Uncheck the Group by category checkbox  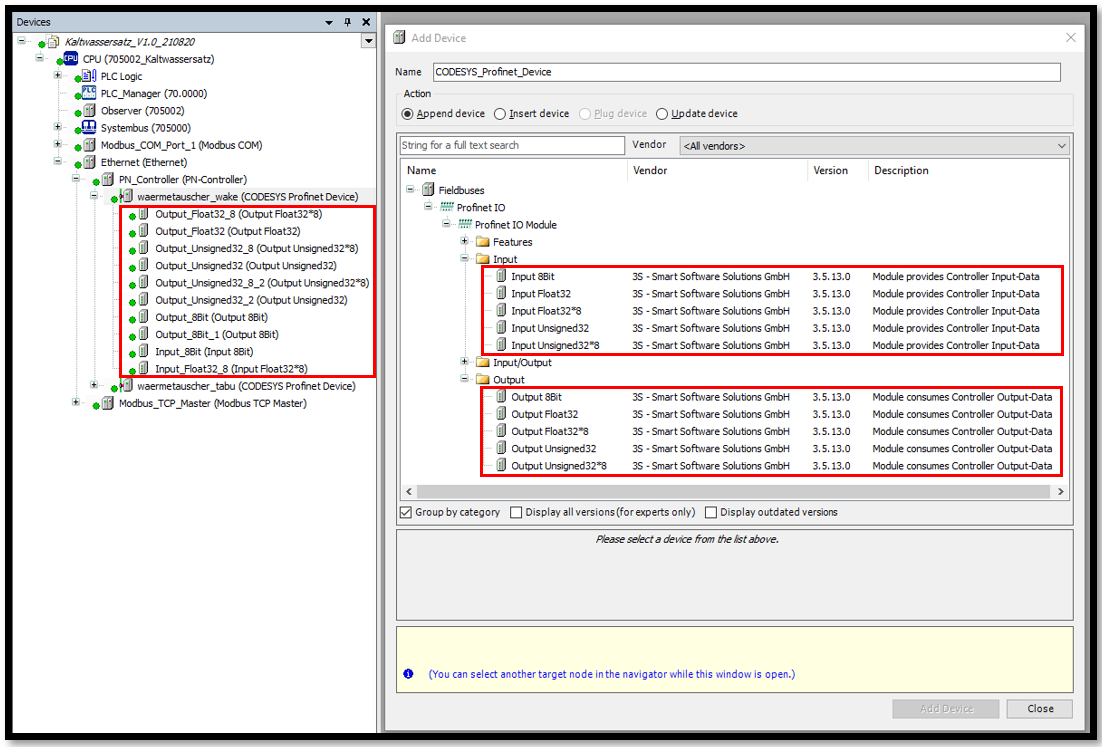[406, 512]
